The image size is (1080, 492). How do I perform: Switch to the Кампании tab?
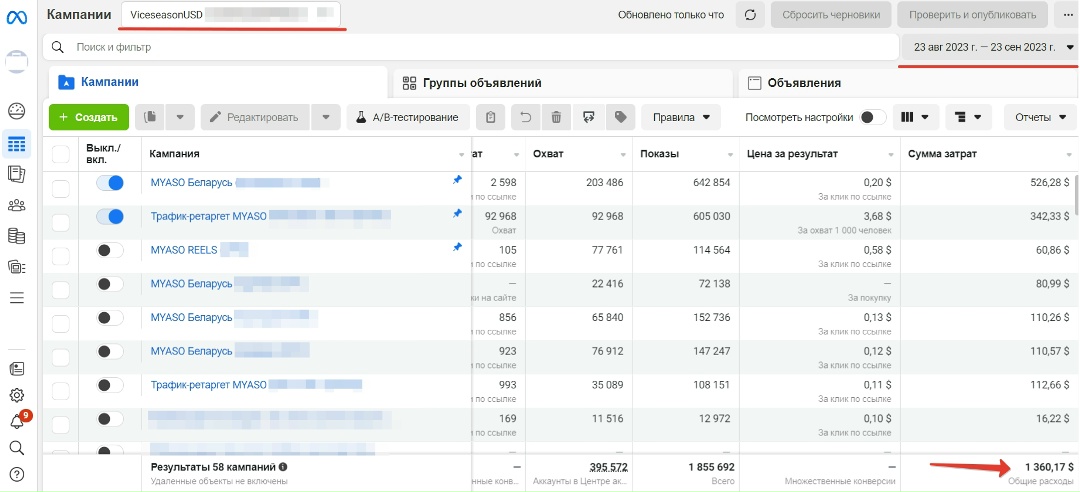click(218, 82)
